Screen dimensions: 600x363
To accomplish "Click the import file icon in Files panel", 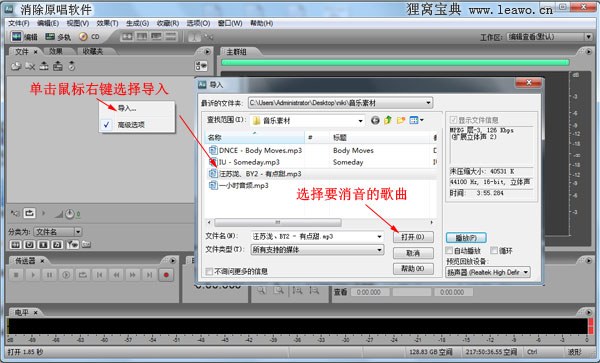I will tap(16, 66).
